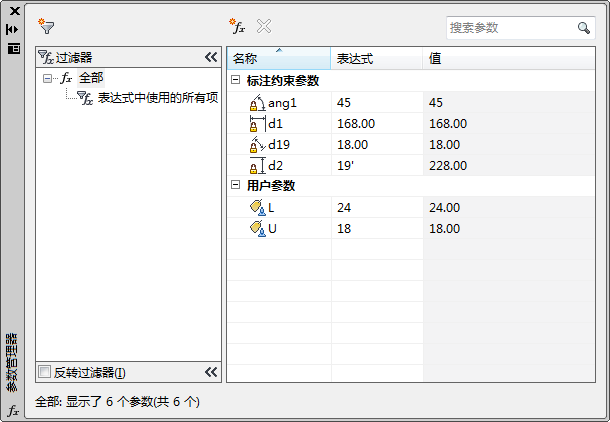This screenshot has width=610, height=422.
Task: Collapse the 全部 tree node
Action: point(47,78)
